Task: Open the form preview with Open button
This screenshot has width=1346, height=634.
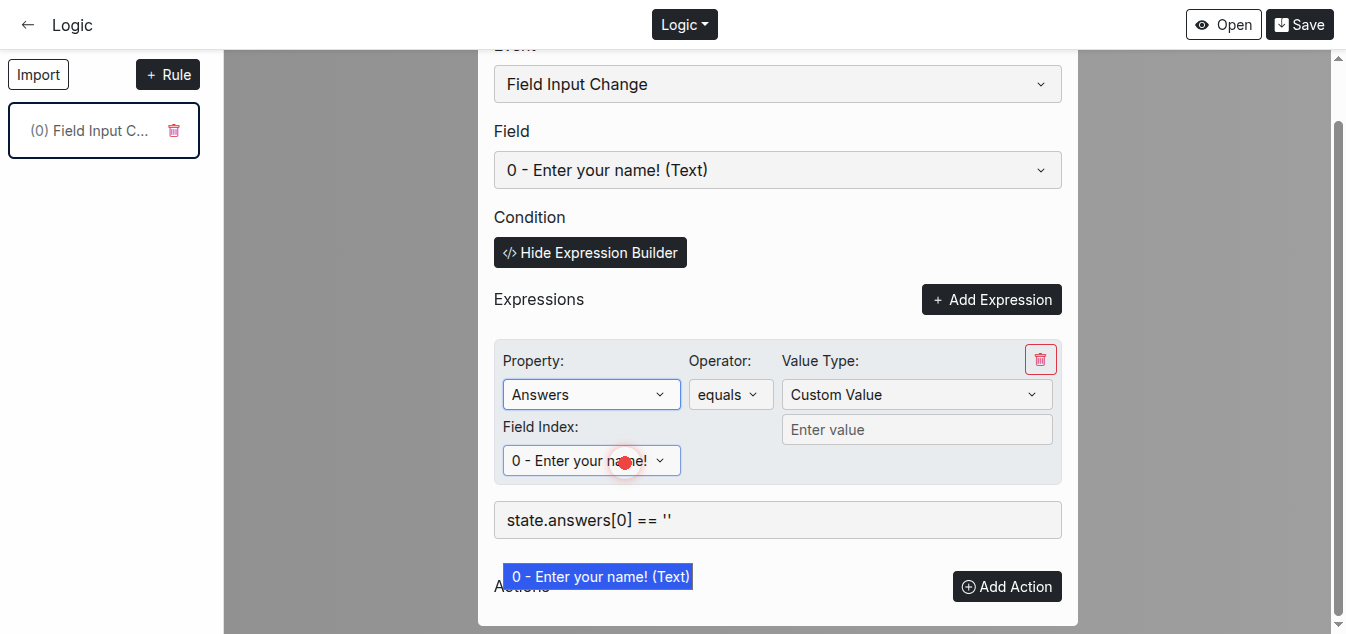Action: pos(1223,25)
